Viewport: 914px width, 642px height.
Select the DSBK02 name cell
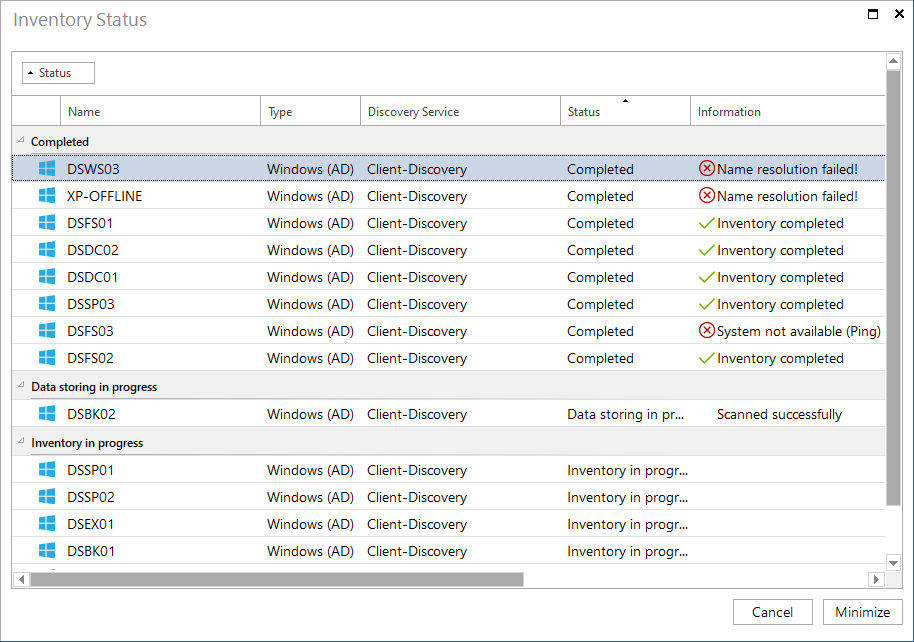pos(91,414)
